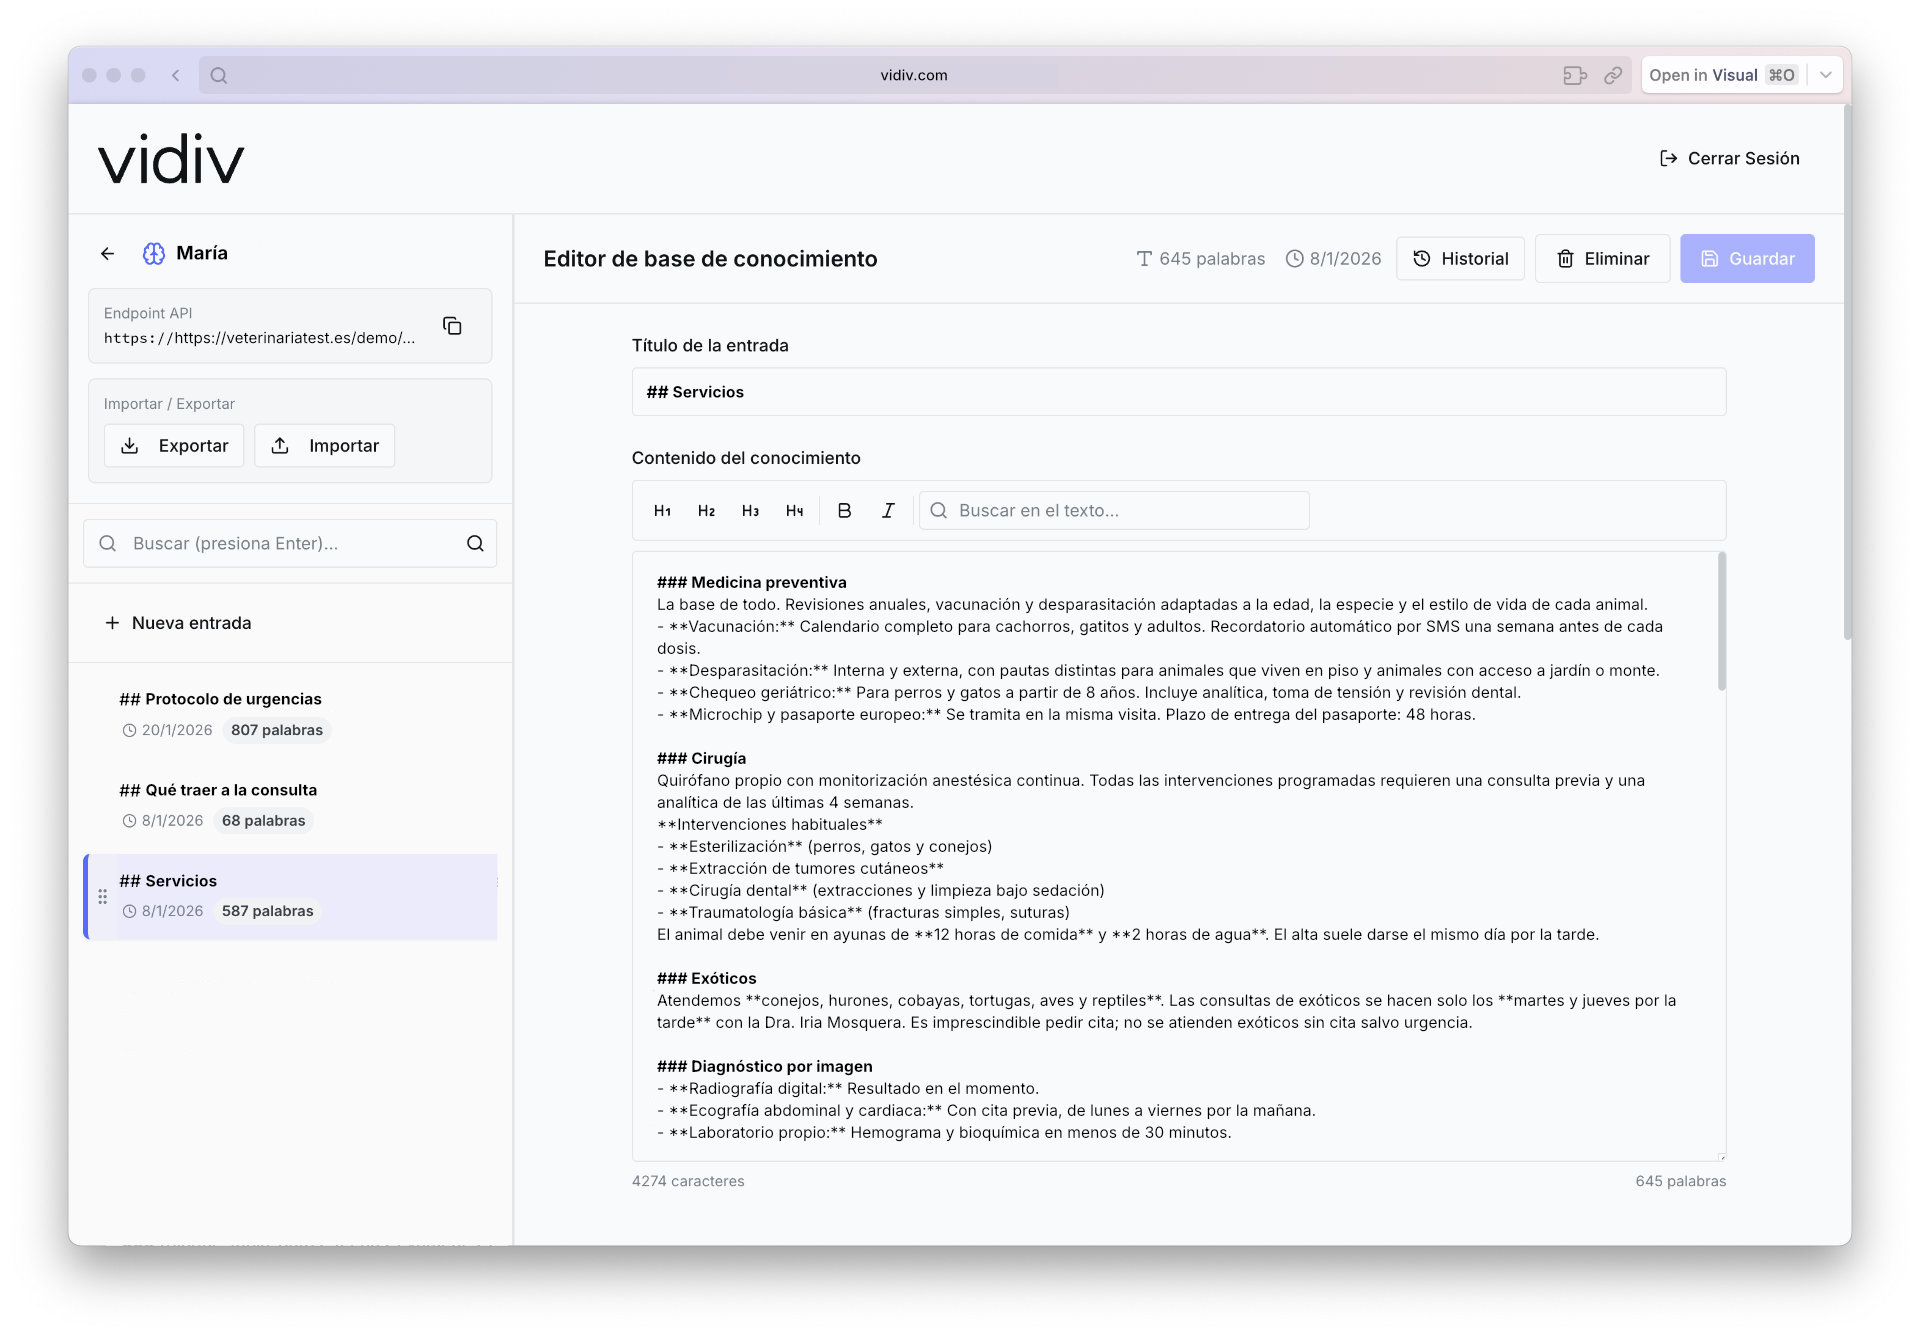Log out via Cerrar Sesión

[1729, 159]
